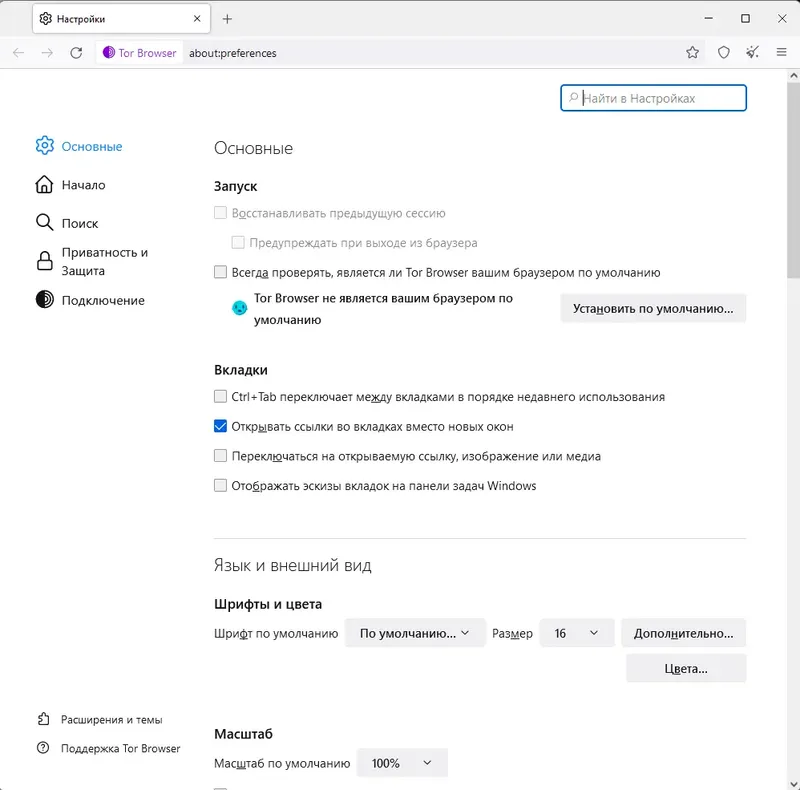800x790 pixels.
Task: Click the Tor Browser onion logo in toolbar
Action: point(110,52)
